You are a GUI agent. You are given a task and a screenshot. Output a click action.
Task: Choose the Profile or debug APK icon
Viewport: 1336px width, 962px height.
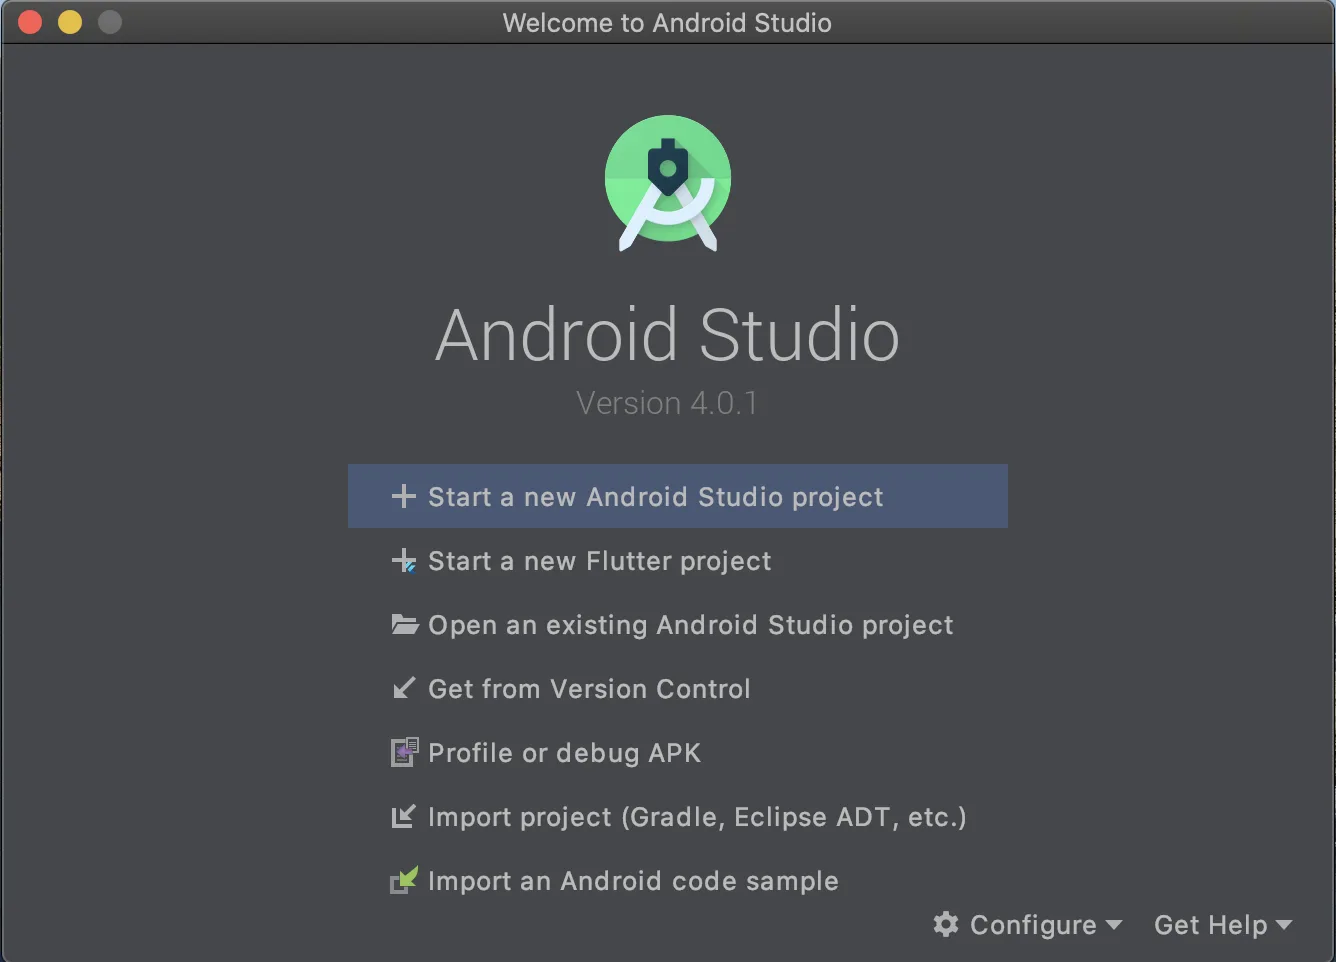coord(404,752)
